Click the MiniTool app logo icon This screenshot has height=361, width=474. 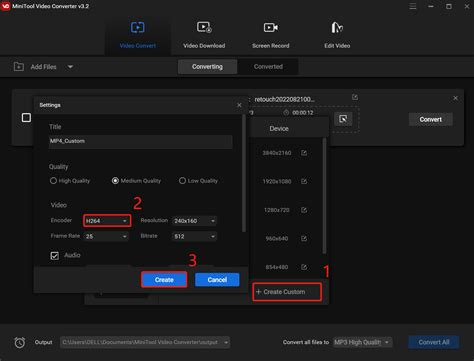point(6,6)
